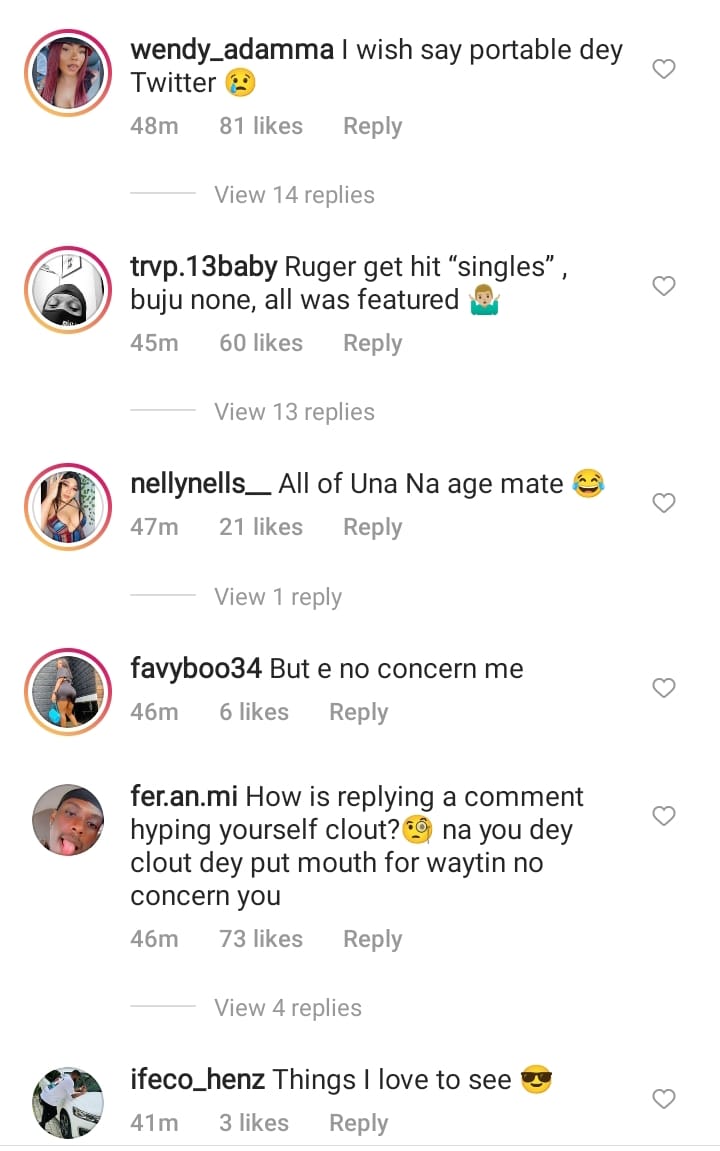Like wendy_adamma's comment with the heart

pyautogui.click(x=664, y=69)
